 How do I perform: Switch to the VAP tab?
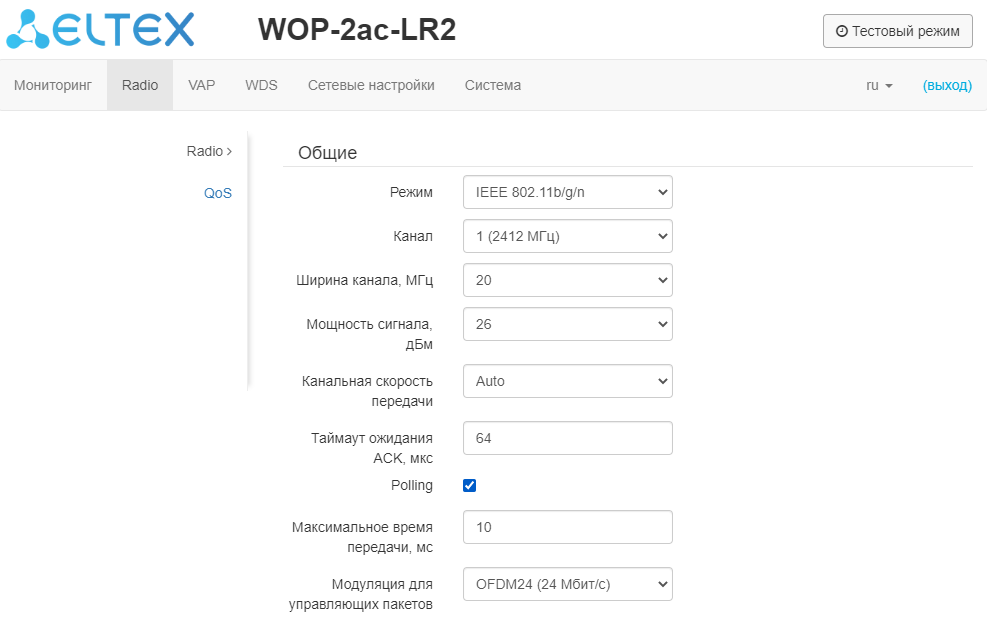click(x=202, y=85)
